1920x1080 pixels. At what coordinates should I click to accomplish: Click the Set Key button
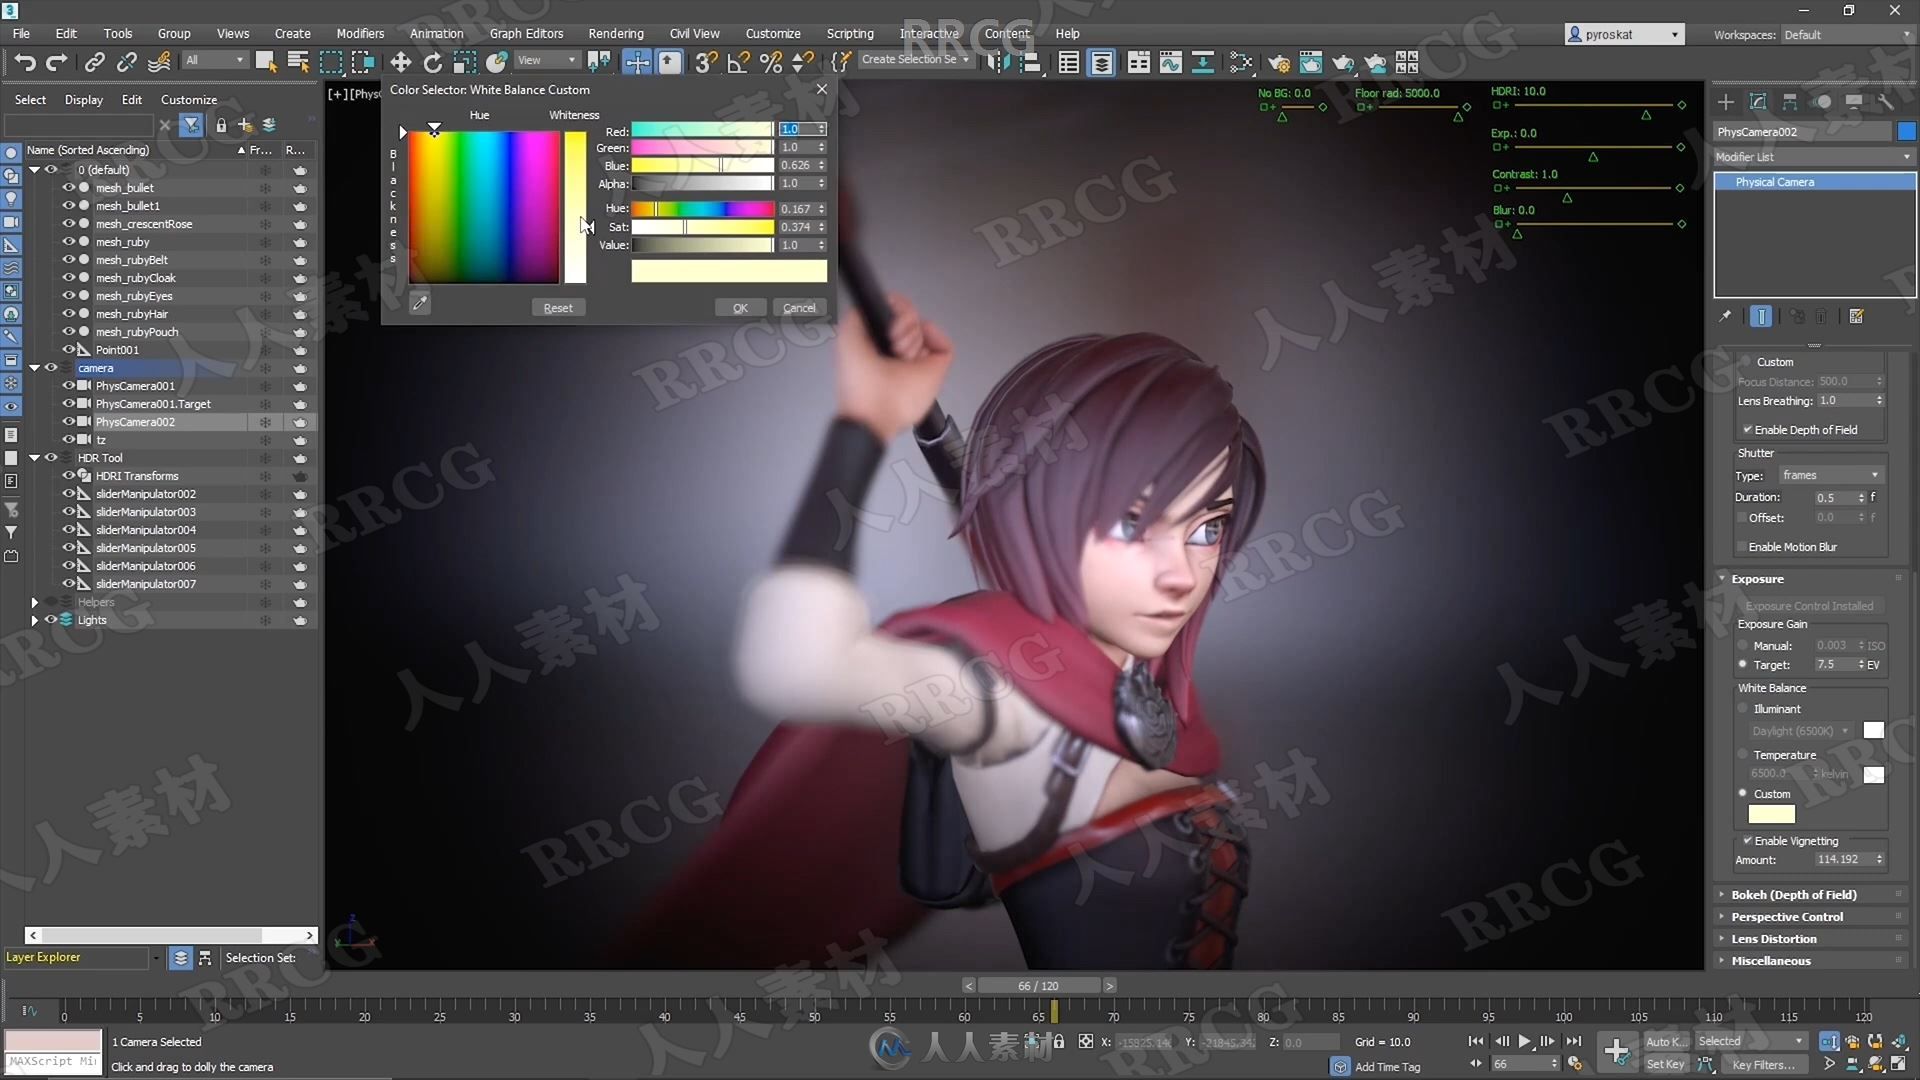(1666, 1064)
